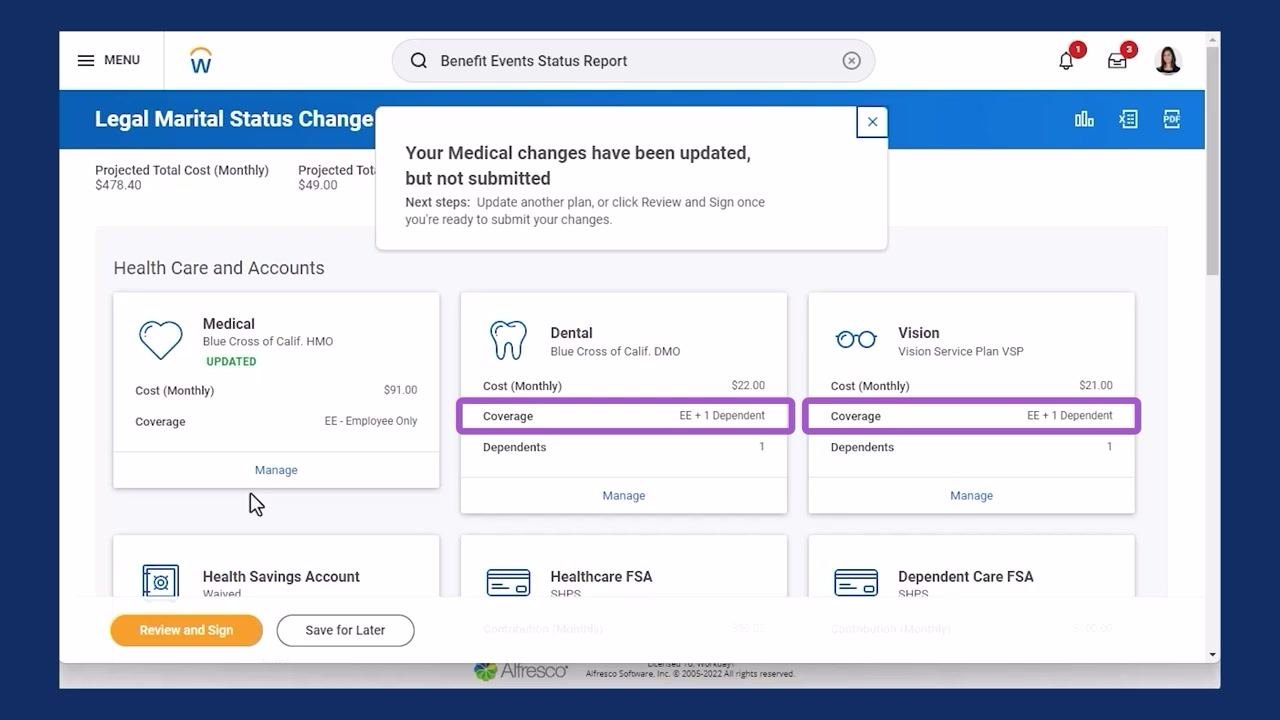Click the EE - Employee Only coverage value
Viewport: 1280px width, 720px height.
[x=371, y=421]
